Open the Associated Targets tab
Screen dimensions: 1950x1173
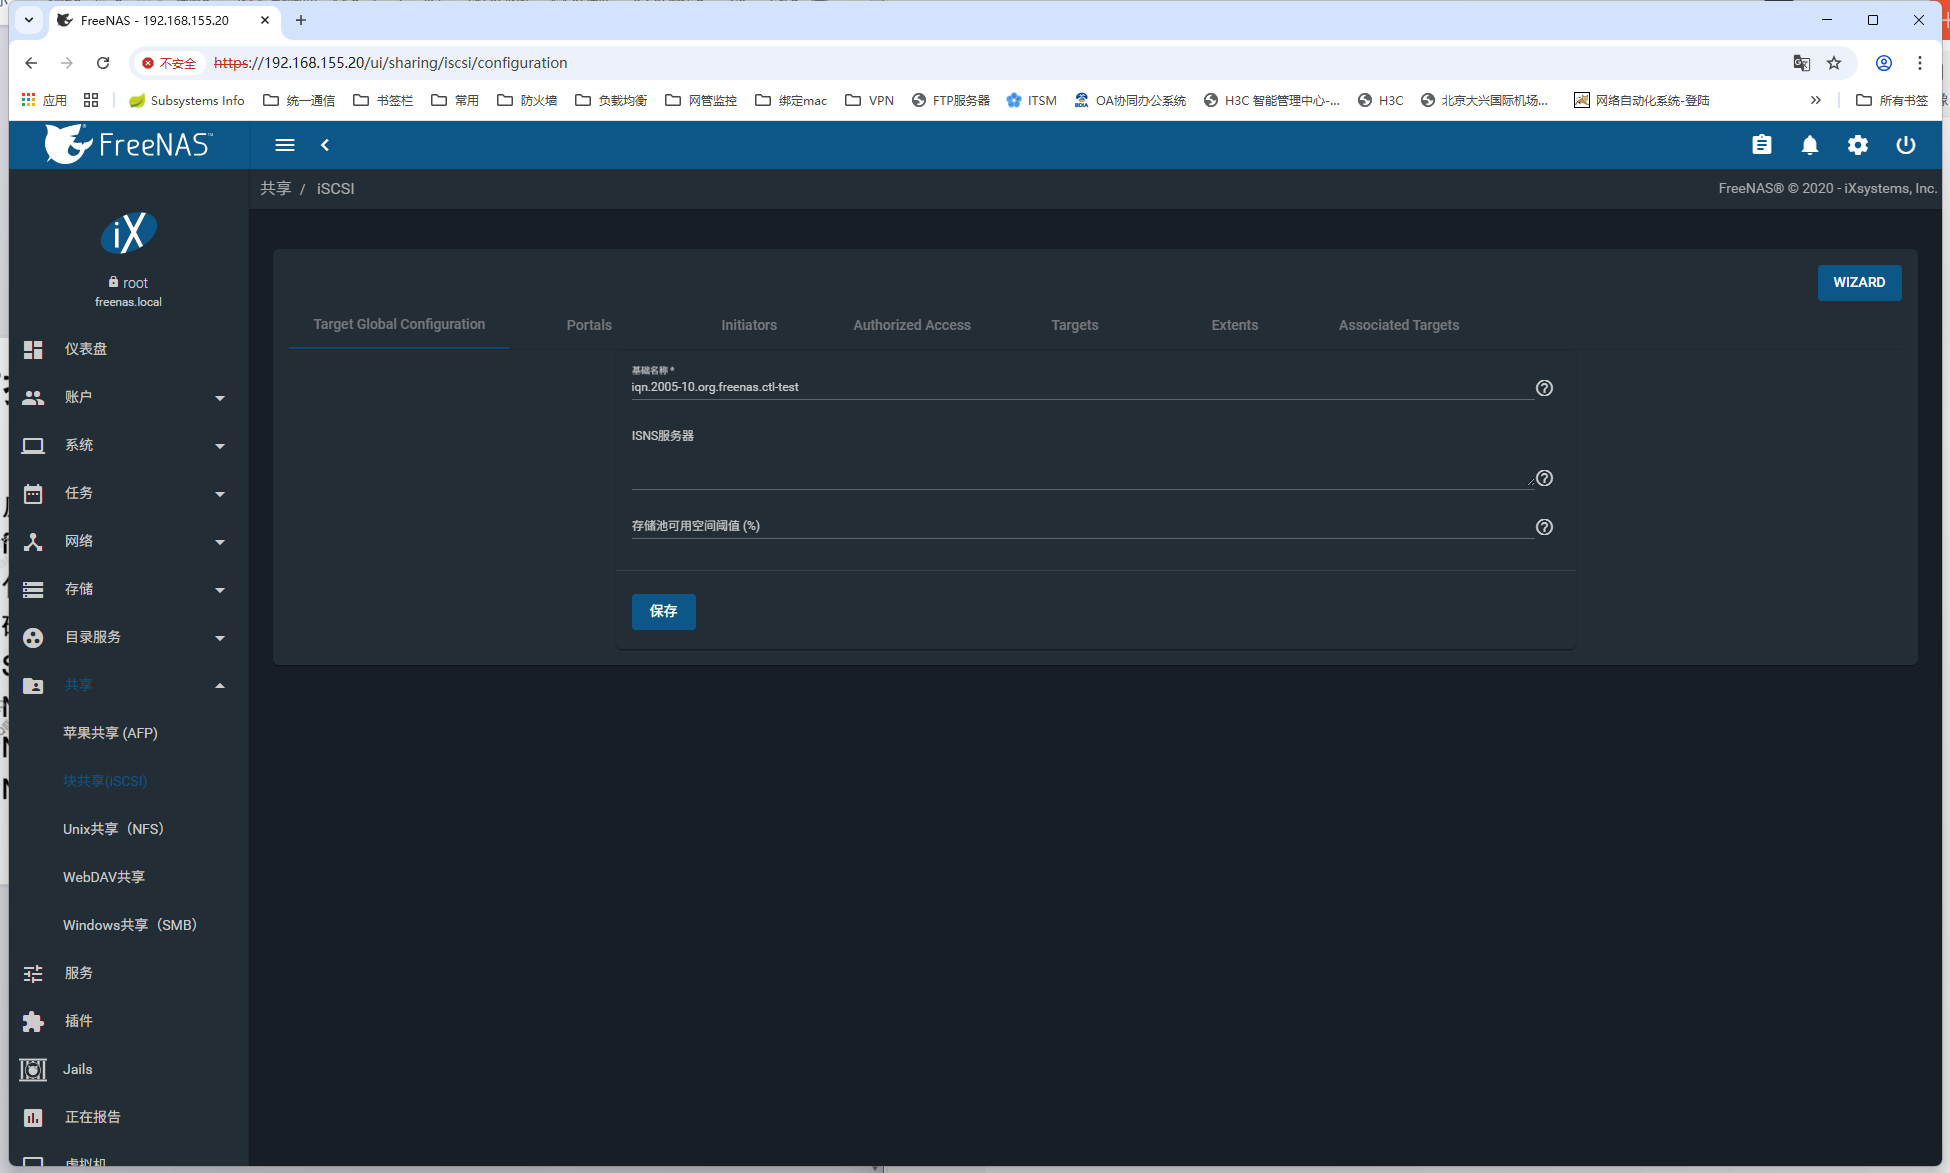(x=1398, y=325)
